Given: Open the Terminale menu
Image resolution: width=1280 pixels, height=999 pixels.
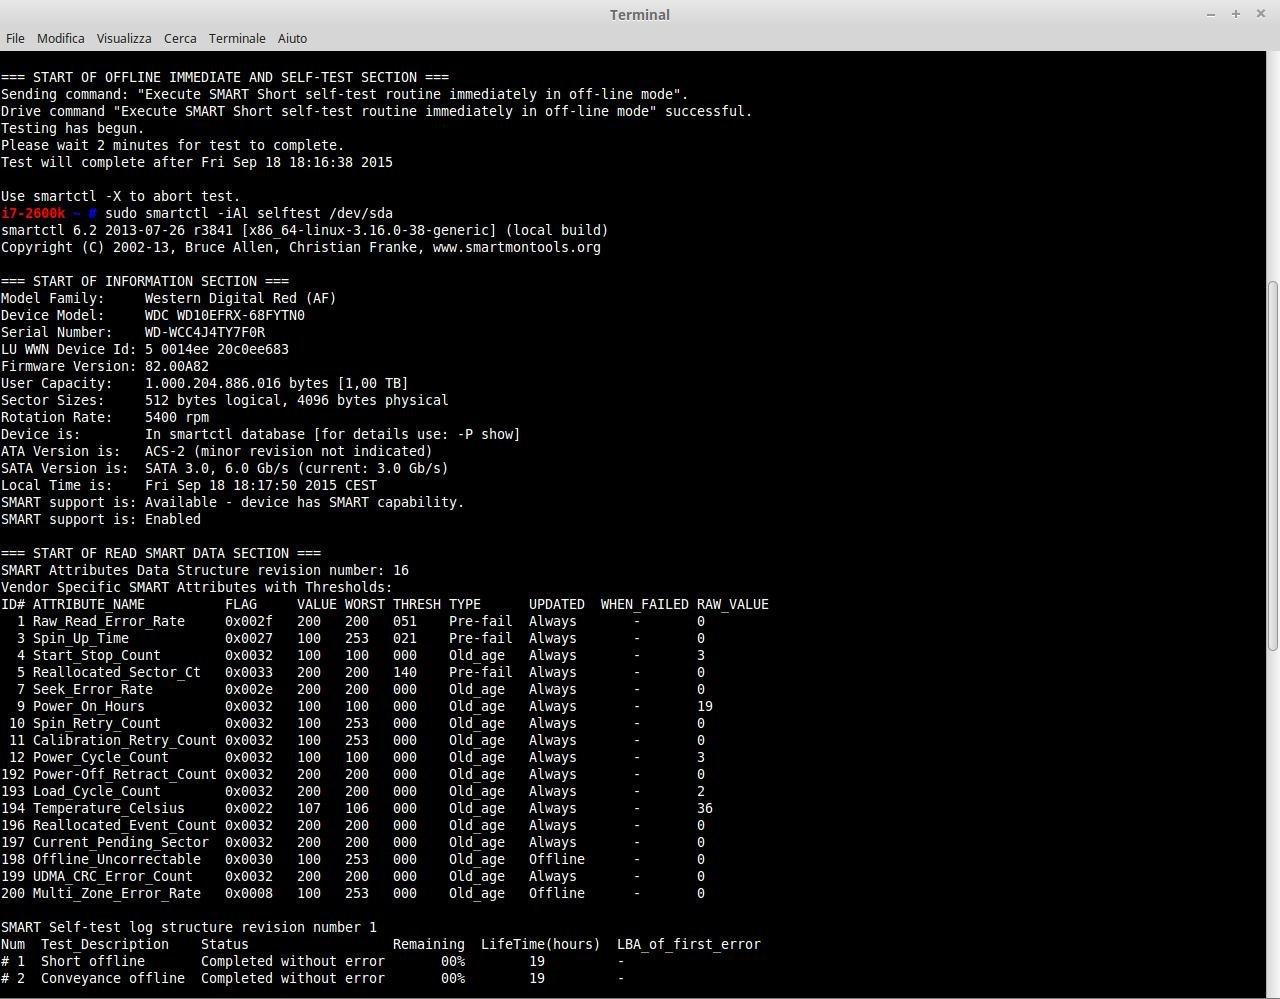Looking at the screenshot, I should [237, 38].
